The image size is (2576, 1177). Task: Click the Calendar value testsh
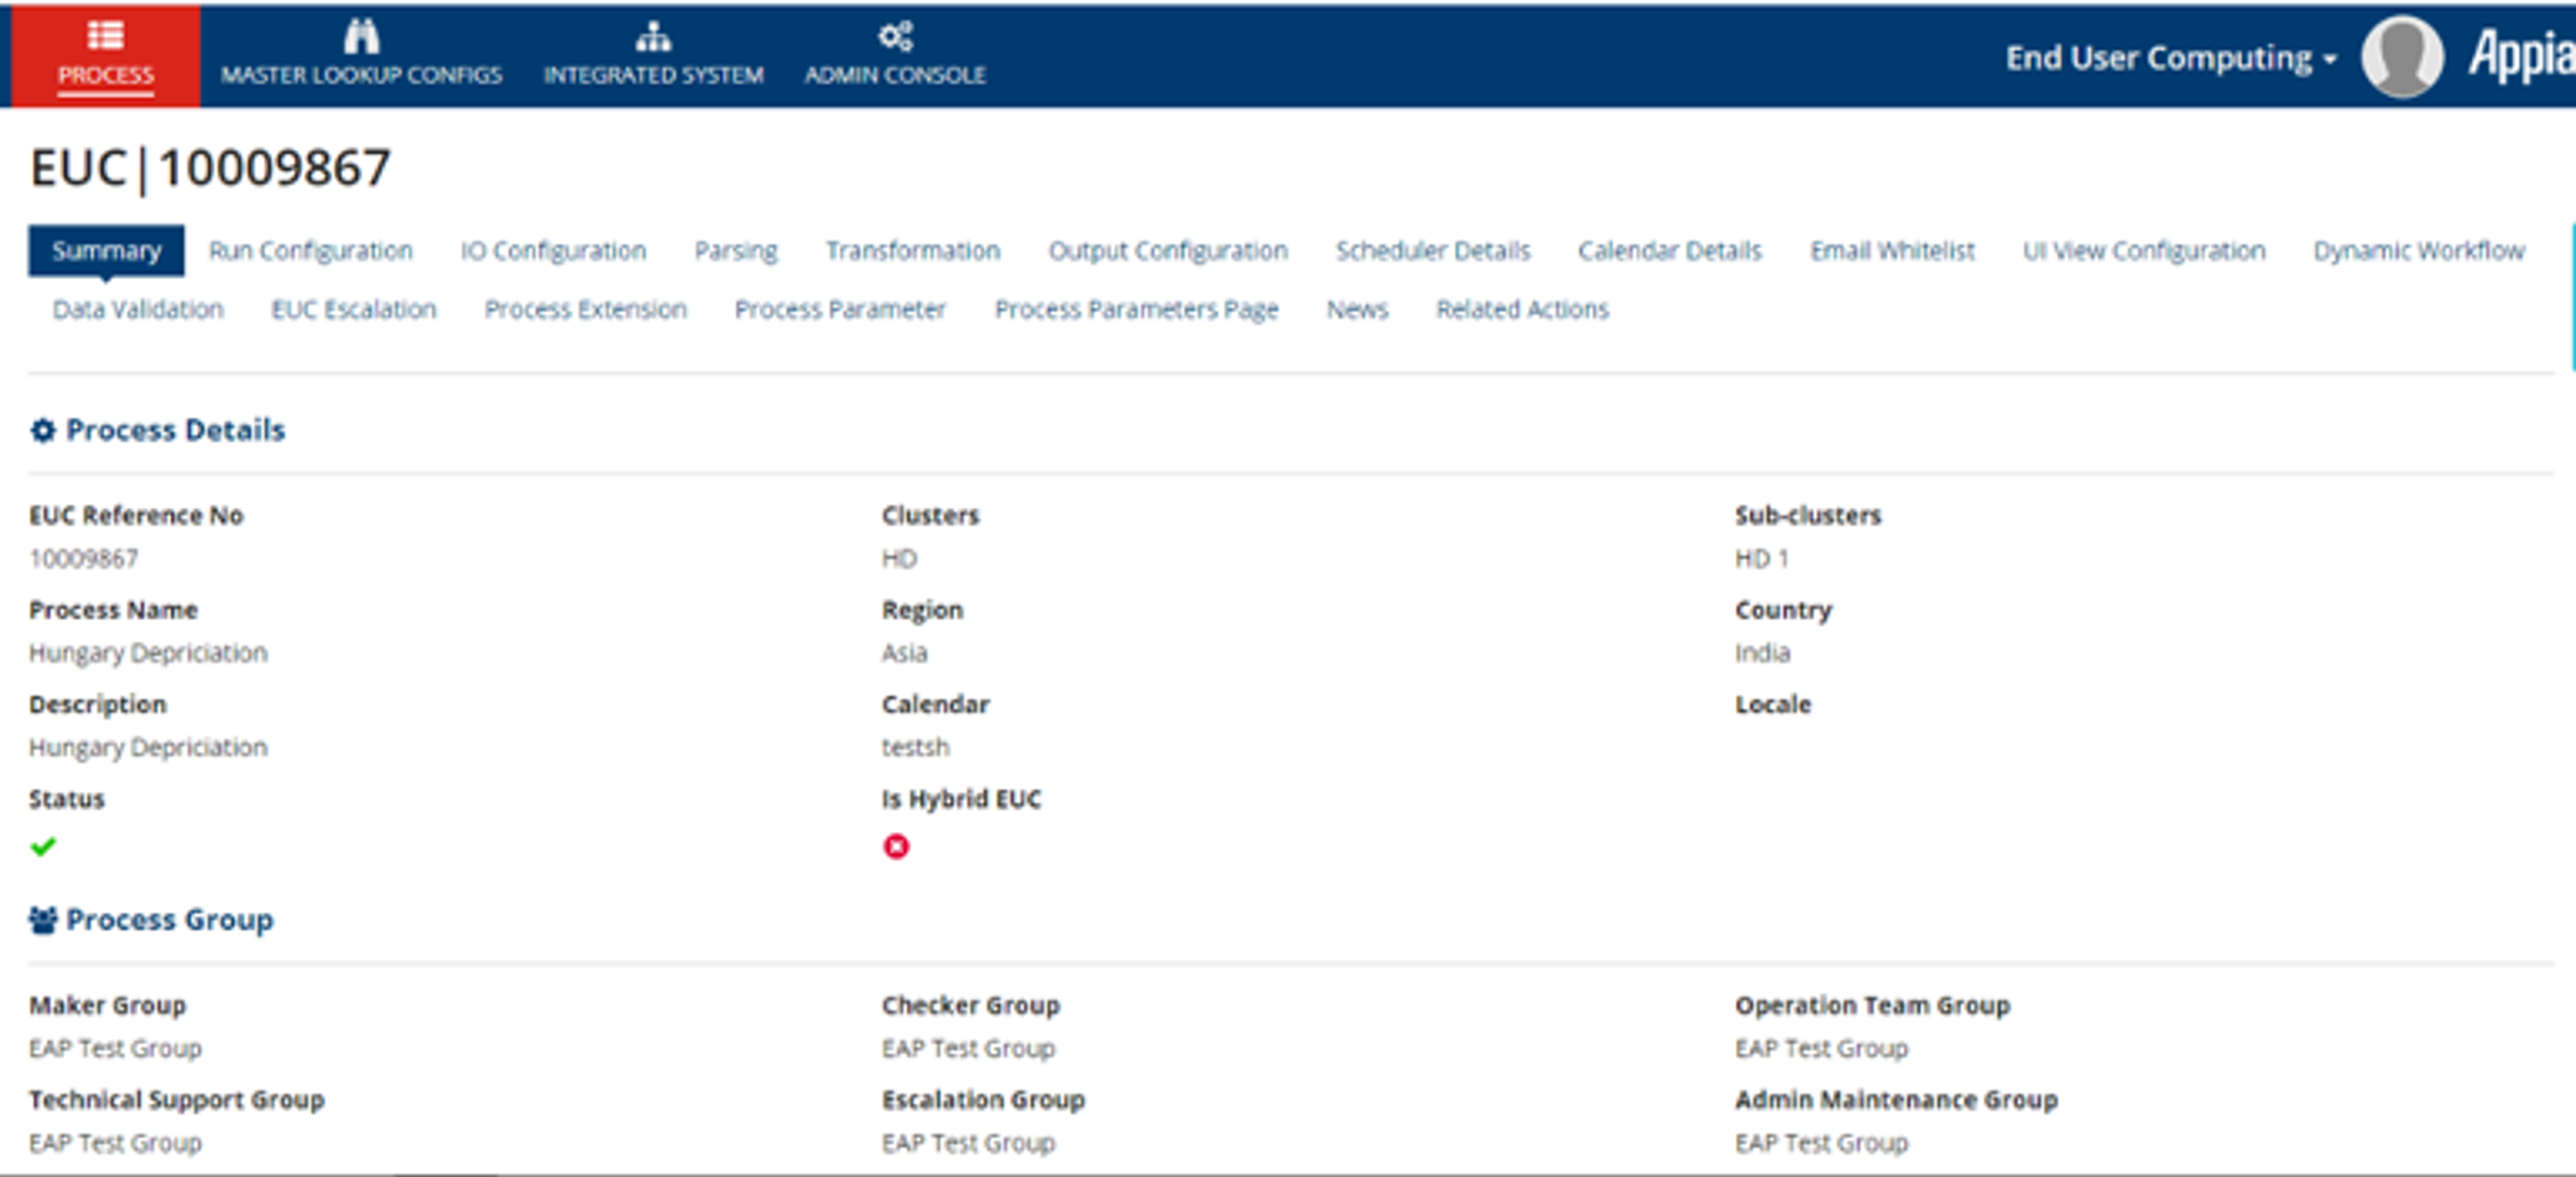[x=915, y=747]
